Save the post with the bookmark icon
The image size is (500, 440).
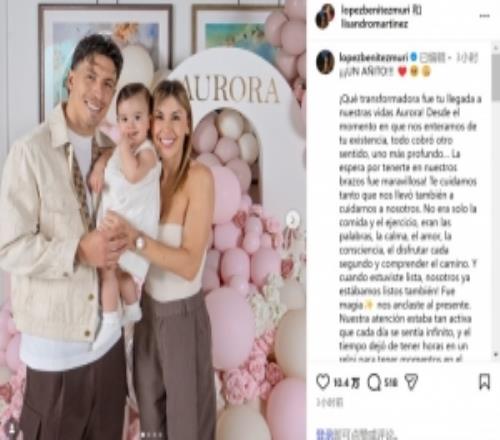(x=484, y=382)
